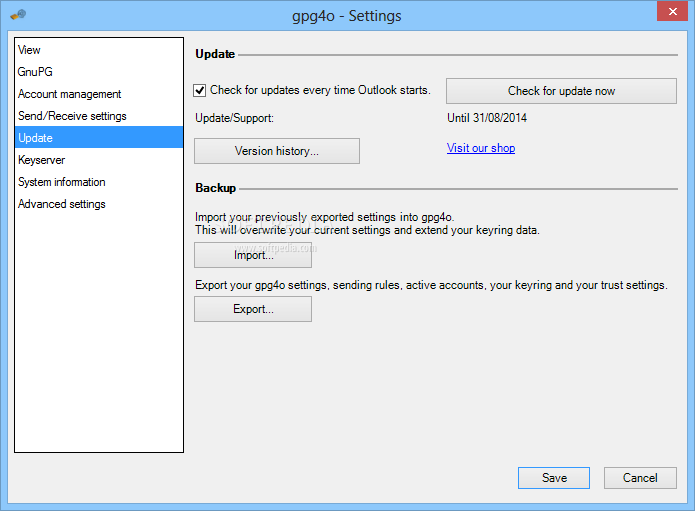Viewport: 695px width, 511px height.
Task: Click Export to back up settings
Action: 253,309
